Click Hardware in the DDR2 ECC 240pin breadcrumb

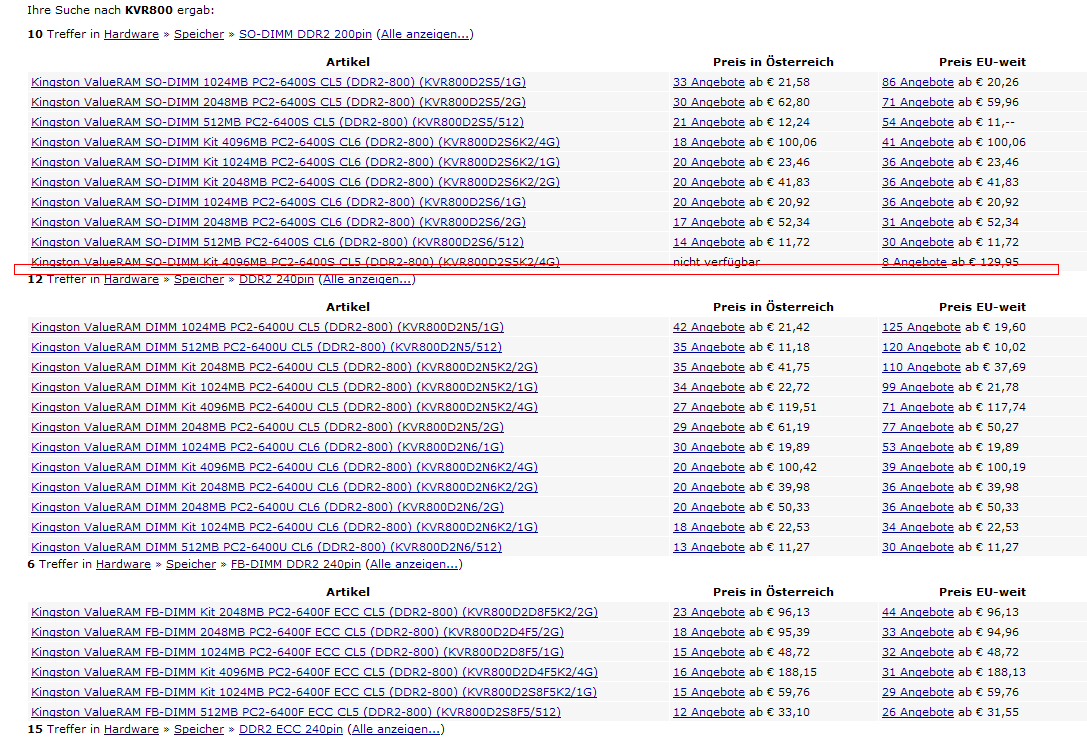131,730
